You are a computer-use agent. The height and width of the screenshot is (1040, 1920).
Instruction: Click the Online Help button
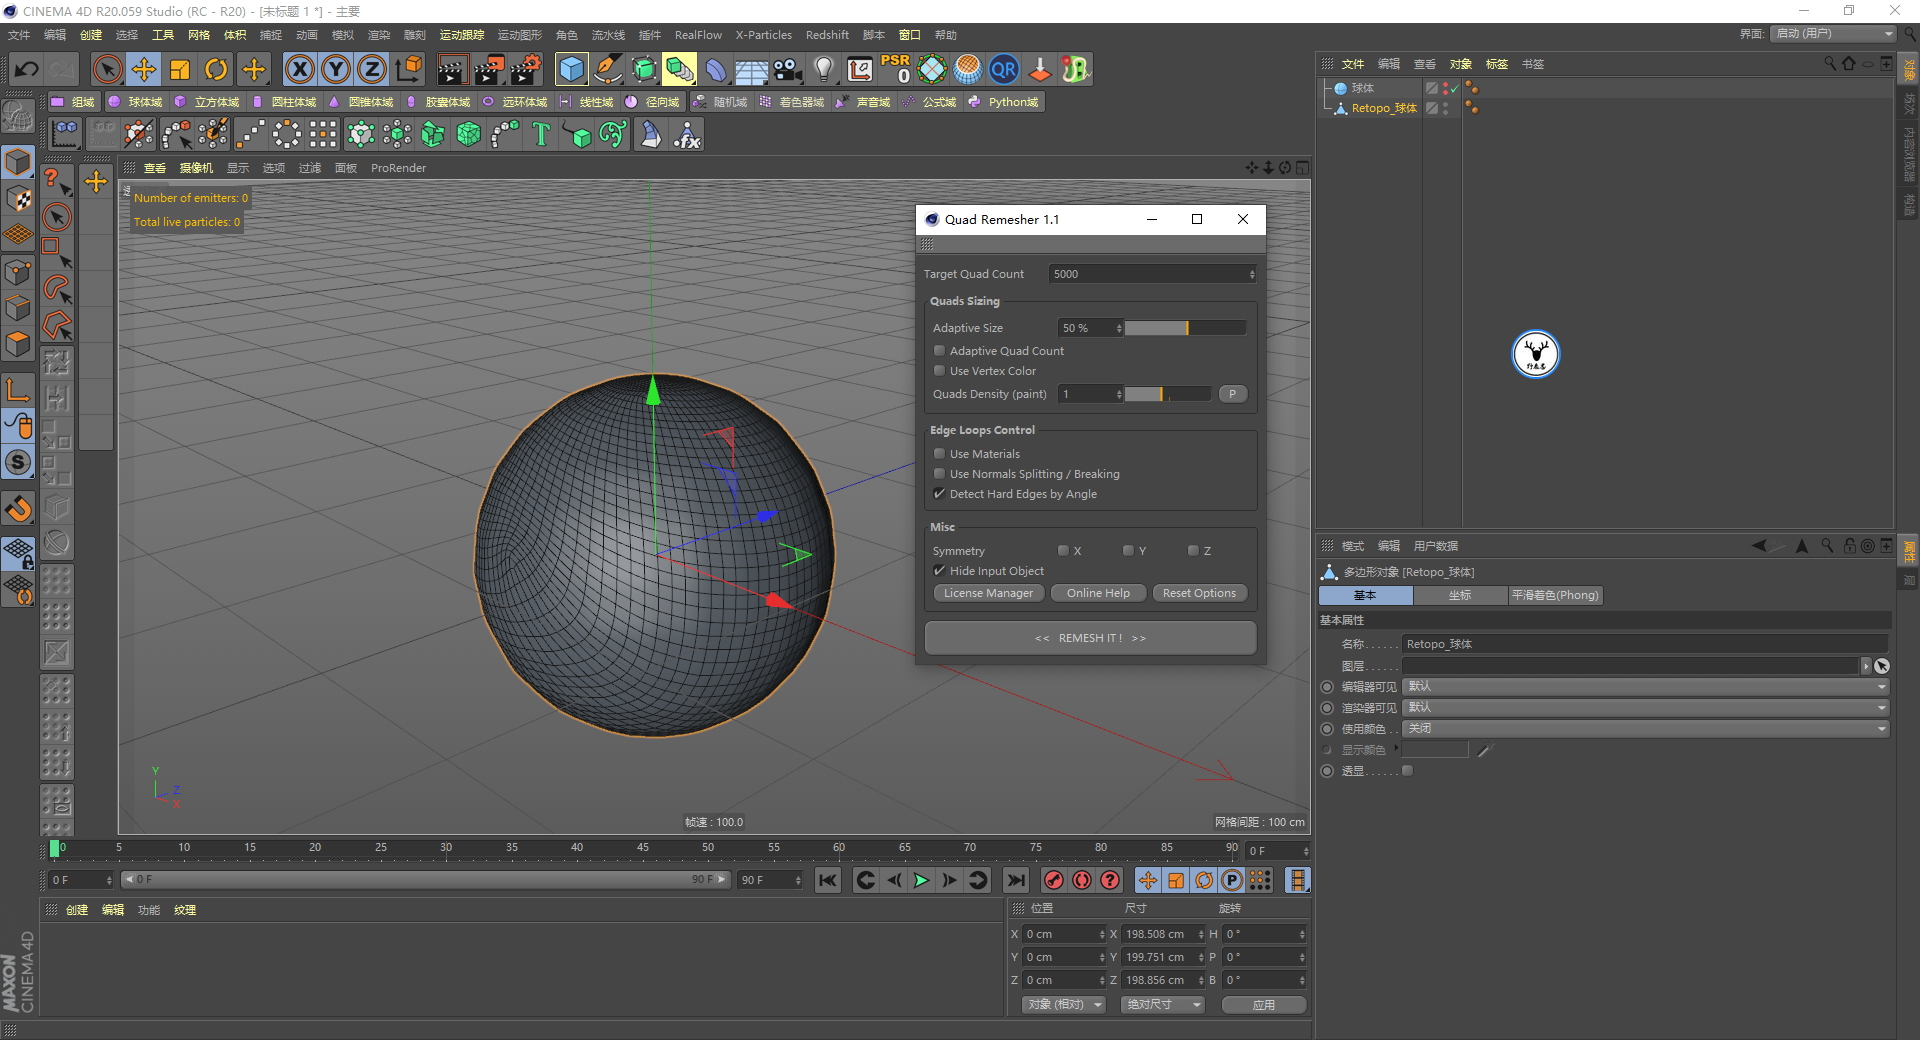pyautogui.click(x=1098, y=593)
